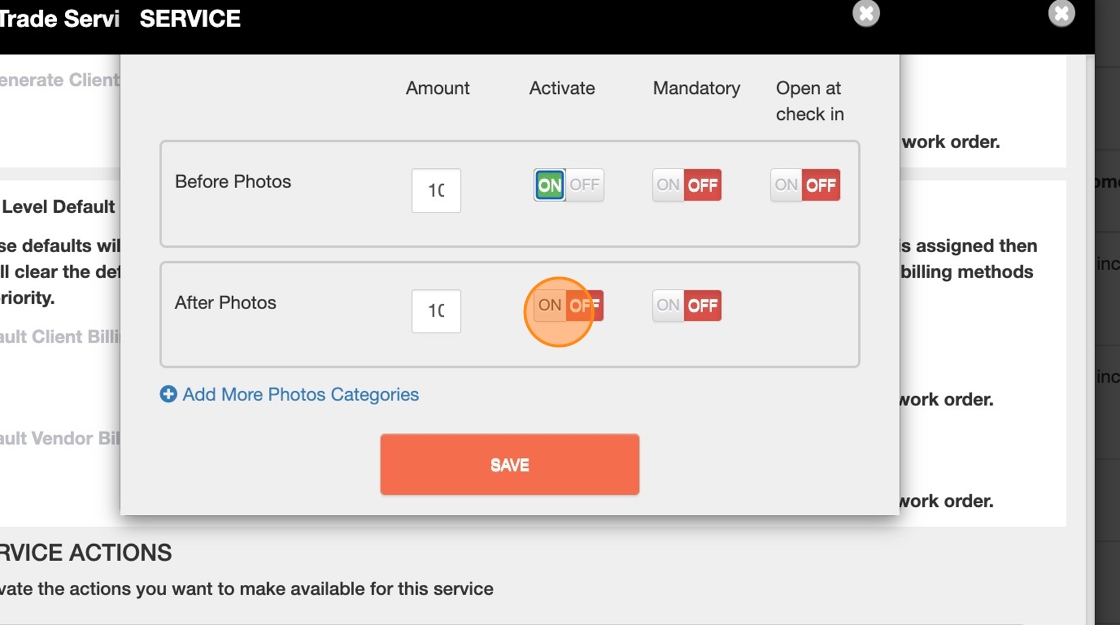Toggle the Before Photos Activate switch
The height and width of the screenshot is (625, 1120).
click(x=568, y=185)
